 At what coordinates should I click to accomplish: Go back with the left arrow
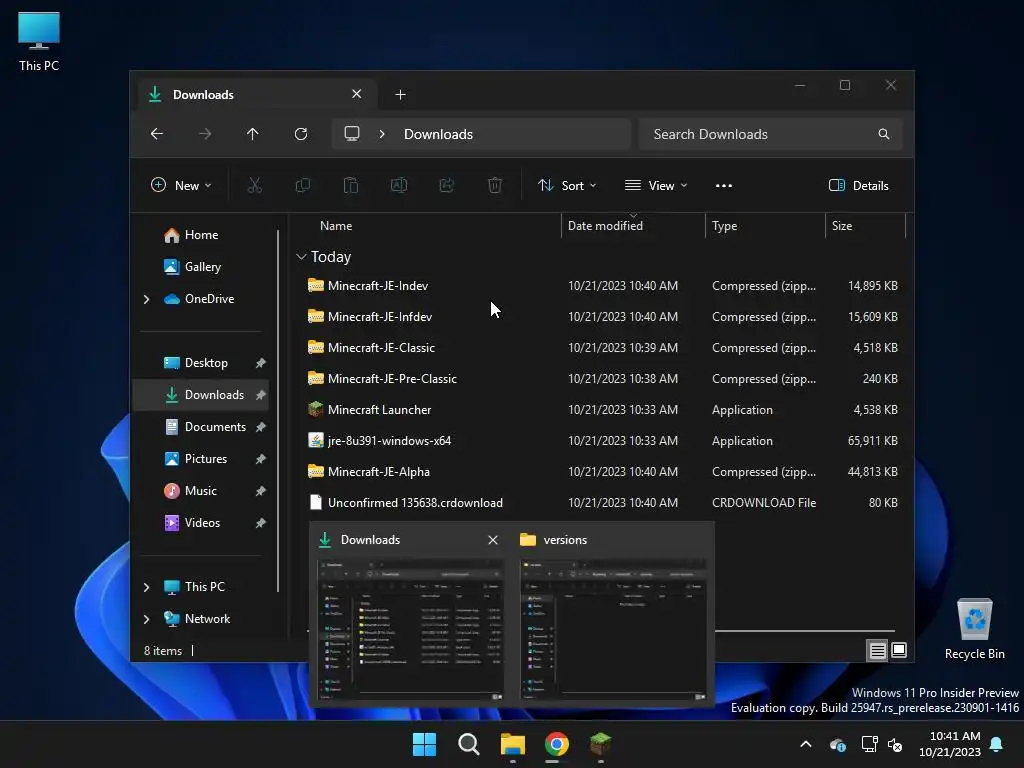pos(157,134)
